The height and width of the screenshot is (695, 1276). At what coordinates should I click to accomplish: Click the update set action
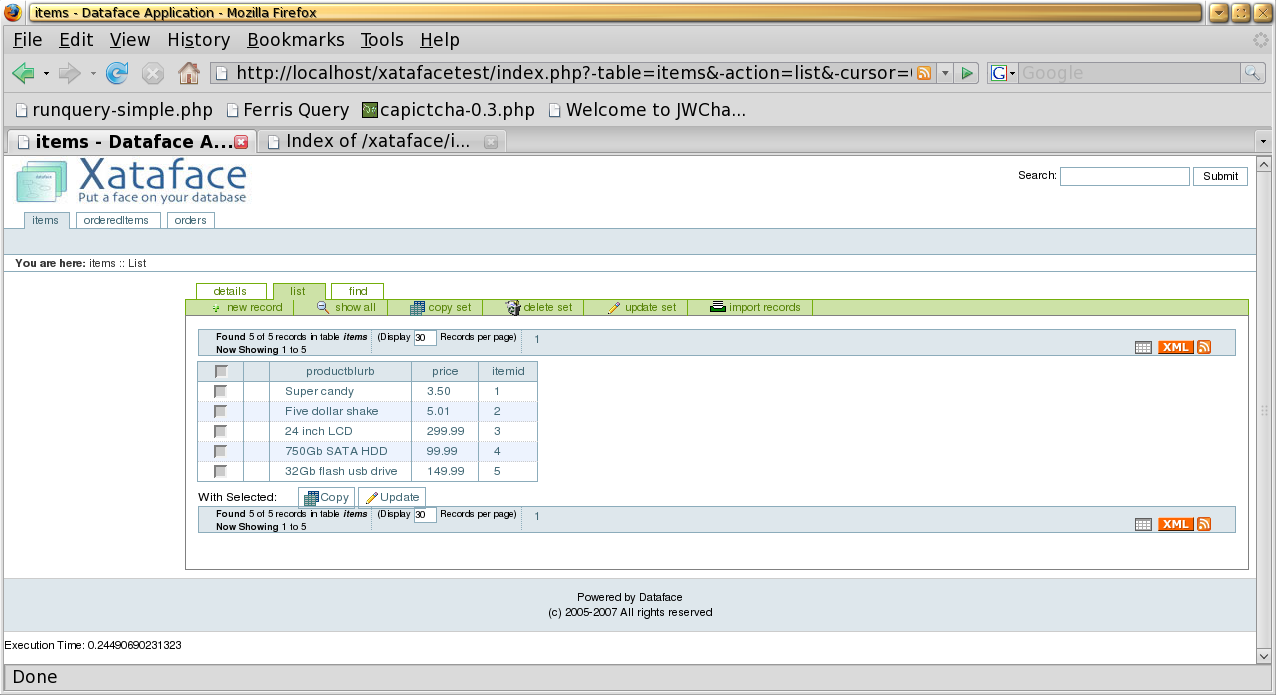[x=642, y=308]
